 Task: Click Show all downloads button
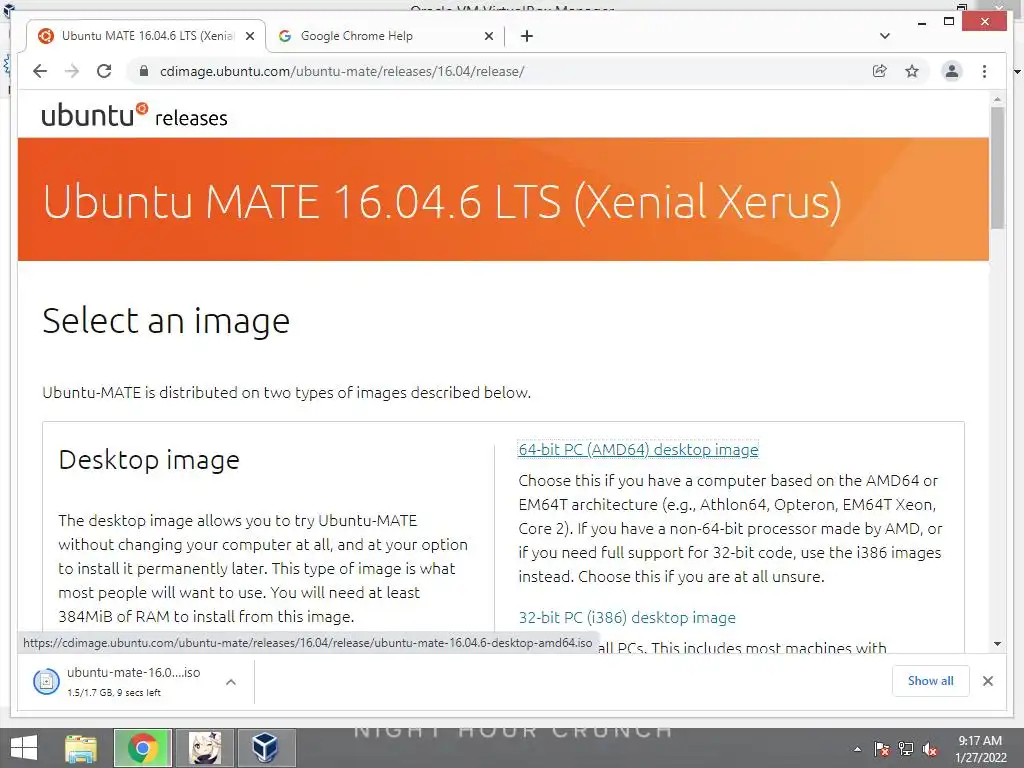930,680
